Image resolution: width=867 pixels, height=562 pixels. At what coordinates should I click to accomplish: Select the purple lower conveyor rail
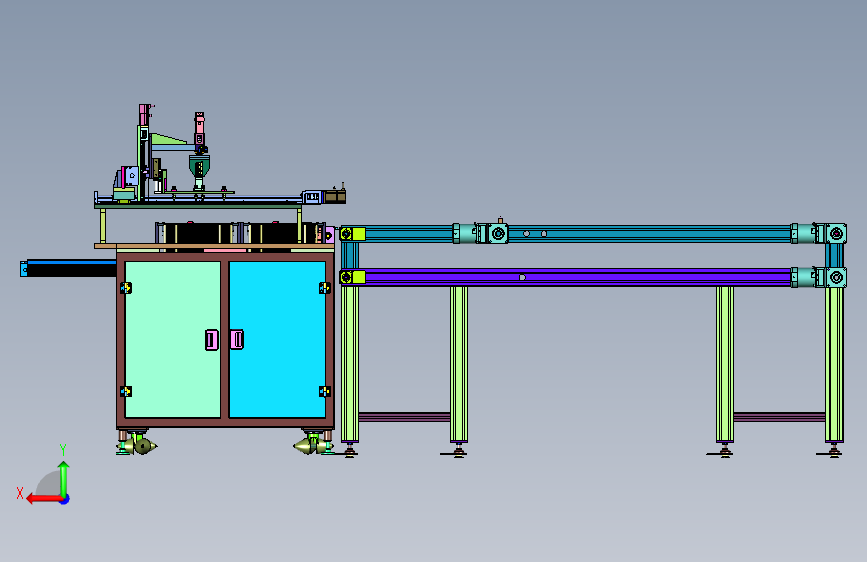click(578, 277)
